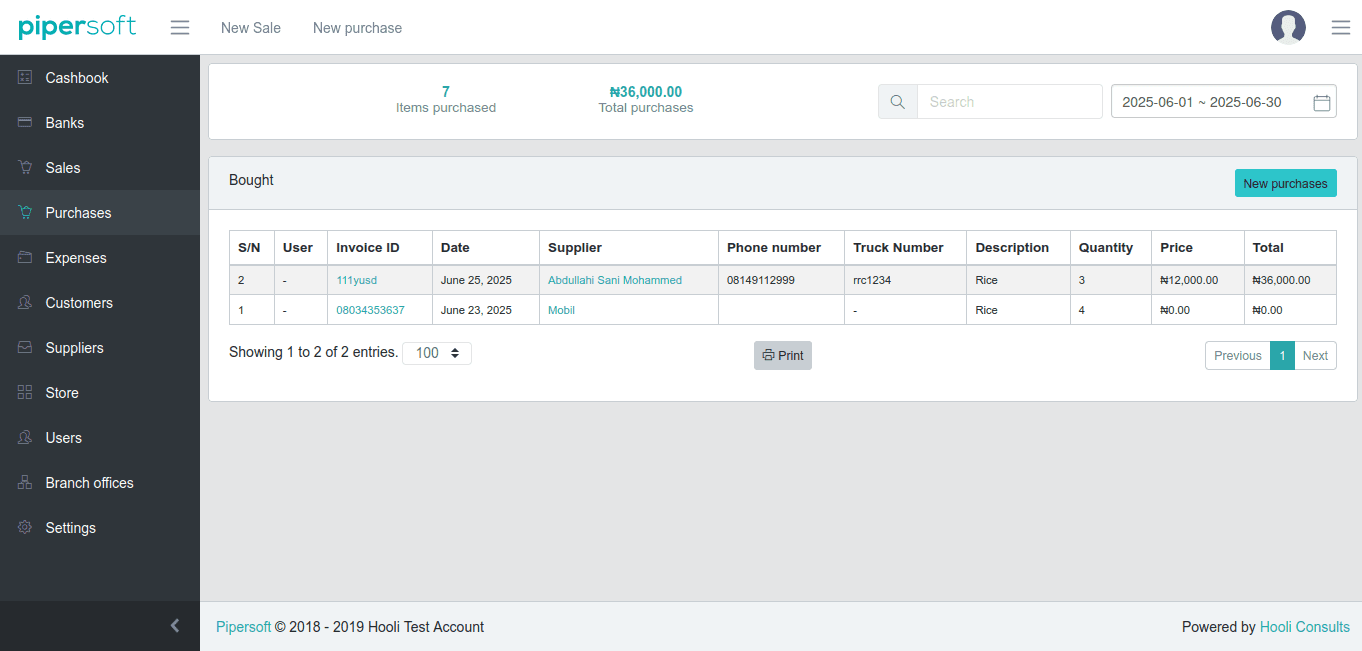This screenshot has width=1362, height=651.
Task: Open Customers from the sidebar
Action: (100, 302)
